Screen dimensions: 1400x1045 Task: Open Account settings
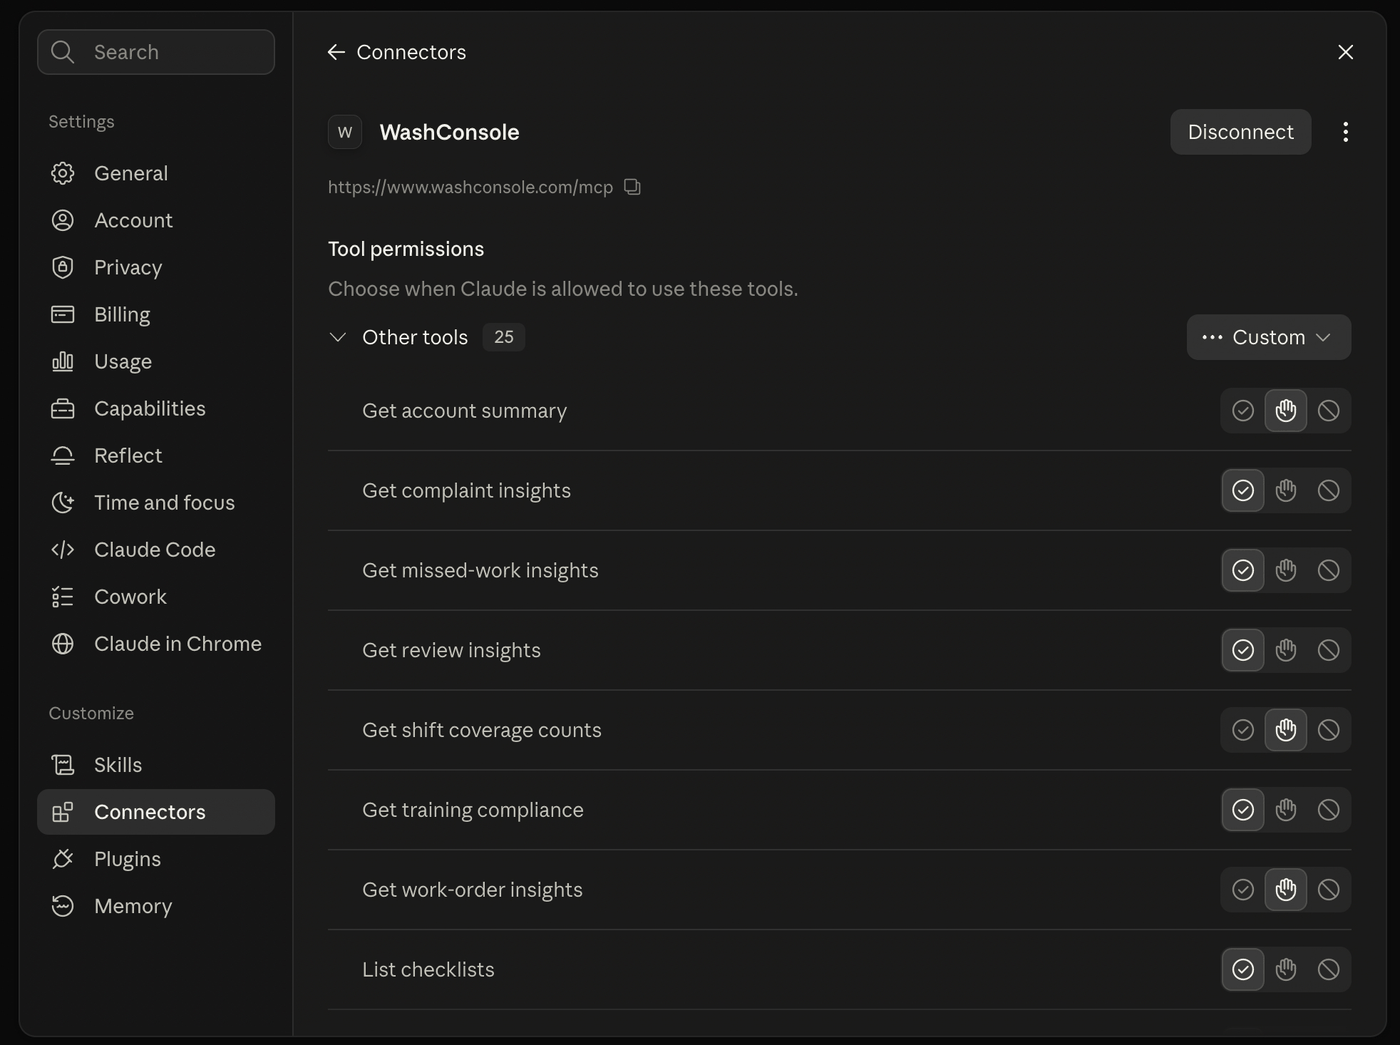point(156,220)
